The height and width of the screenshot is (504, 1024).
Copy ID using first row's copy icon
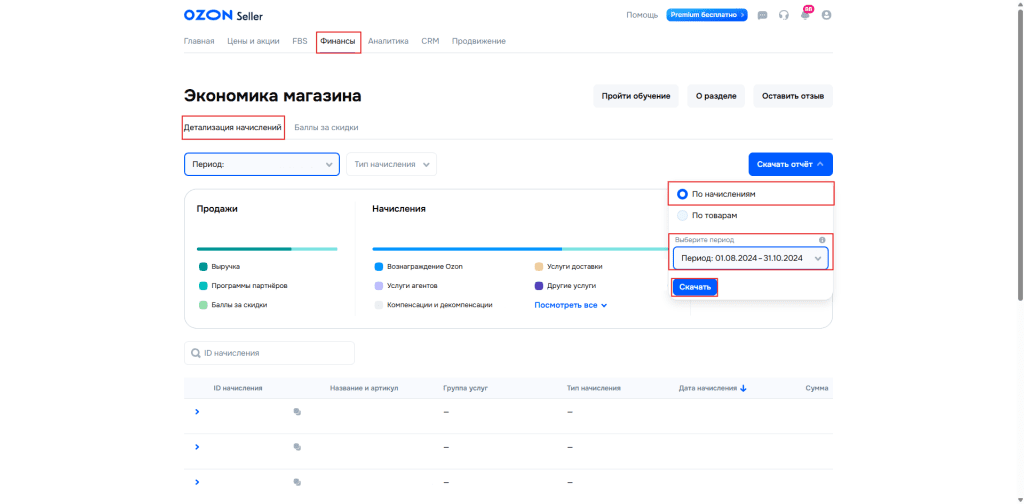[x=297, y=412]
